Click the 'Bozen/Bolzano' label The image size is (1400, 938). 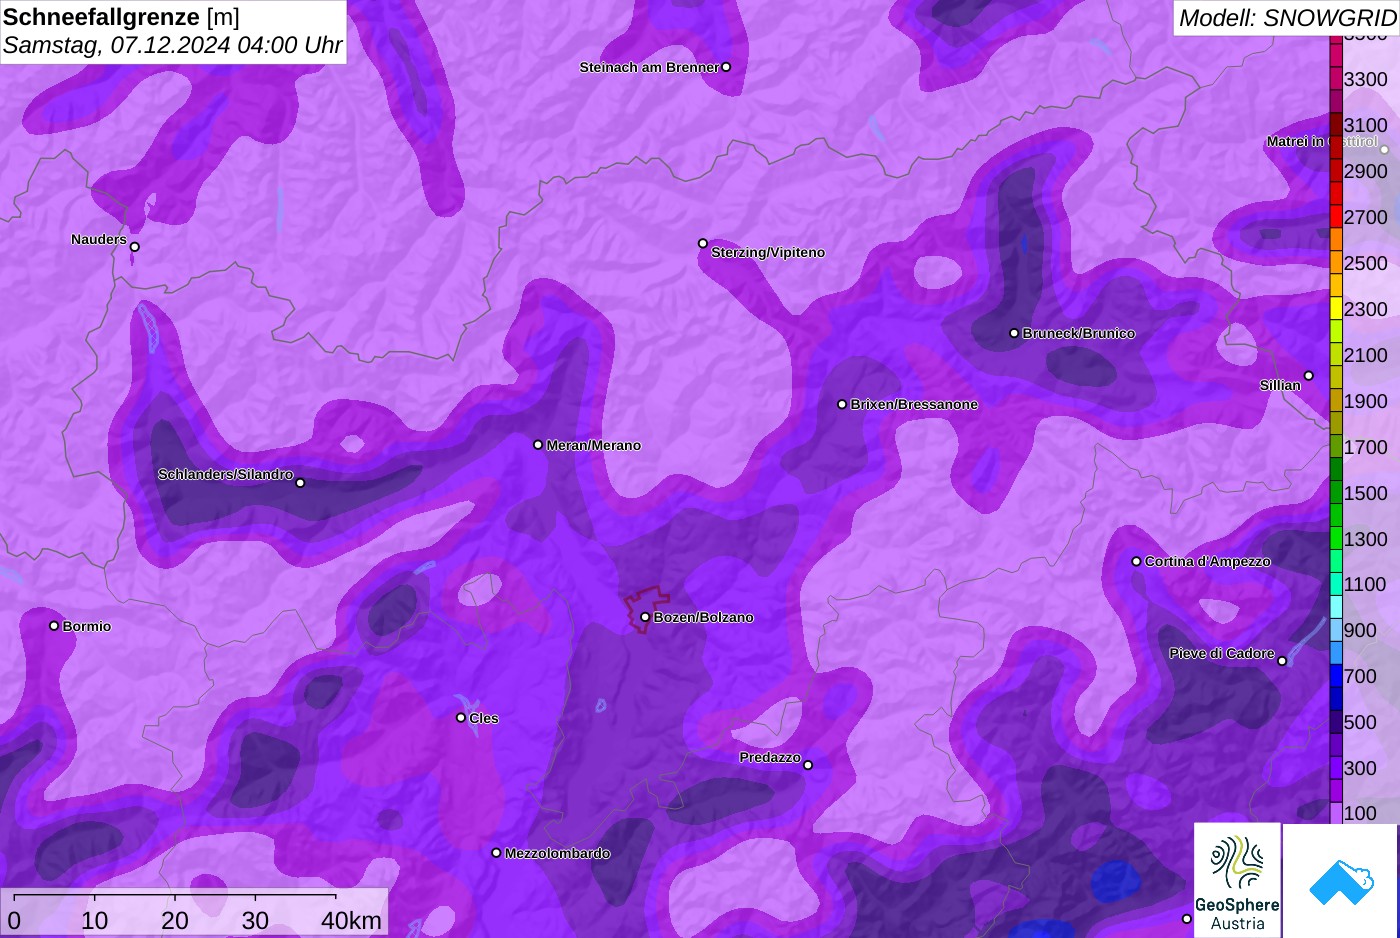704,617
